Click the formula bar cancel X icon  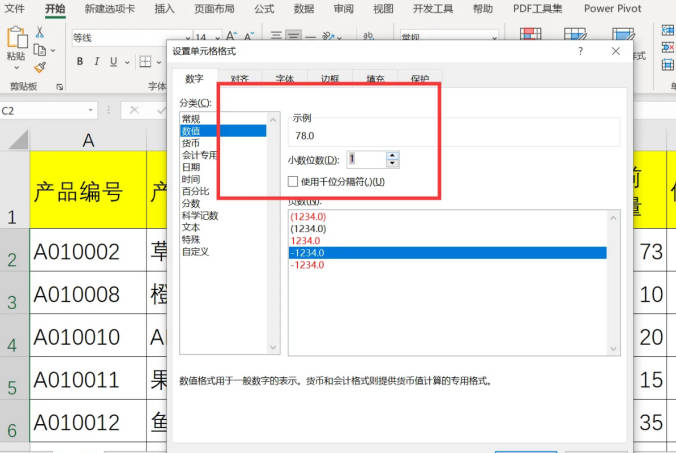(134, 110)
